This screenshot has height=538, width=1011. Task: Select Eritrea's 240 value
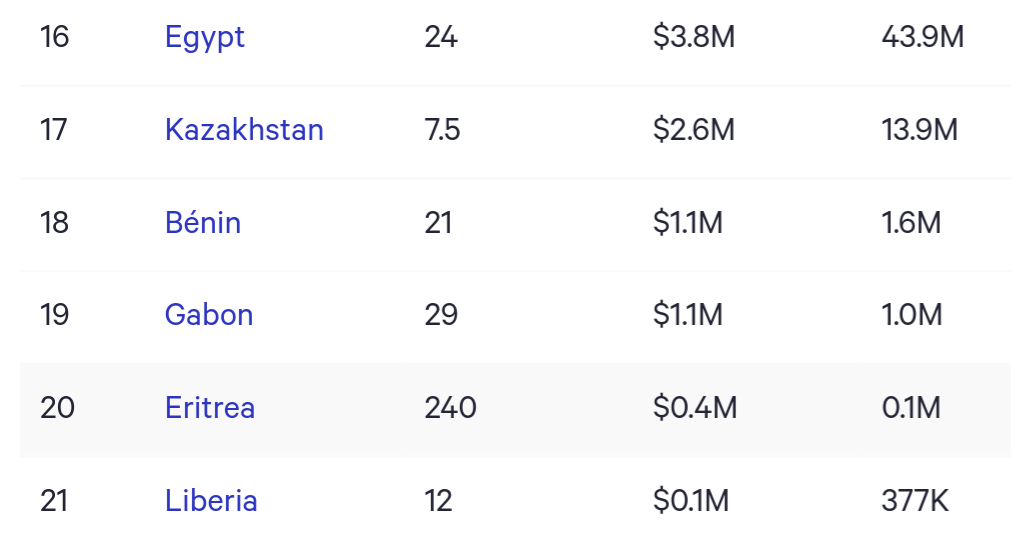pyautogui.click(x=450, y=408)
